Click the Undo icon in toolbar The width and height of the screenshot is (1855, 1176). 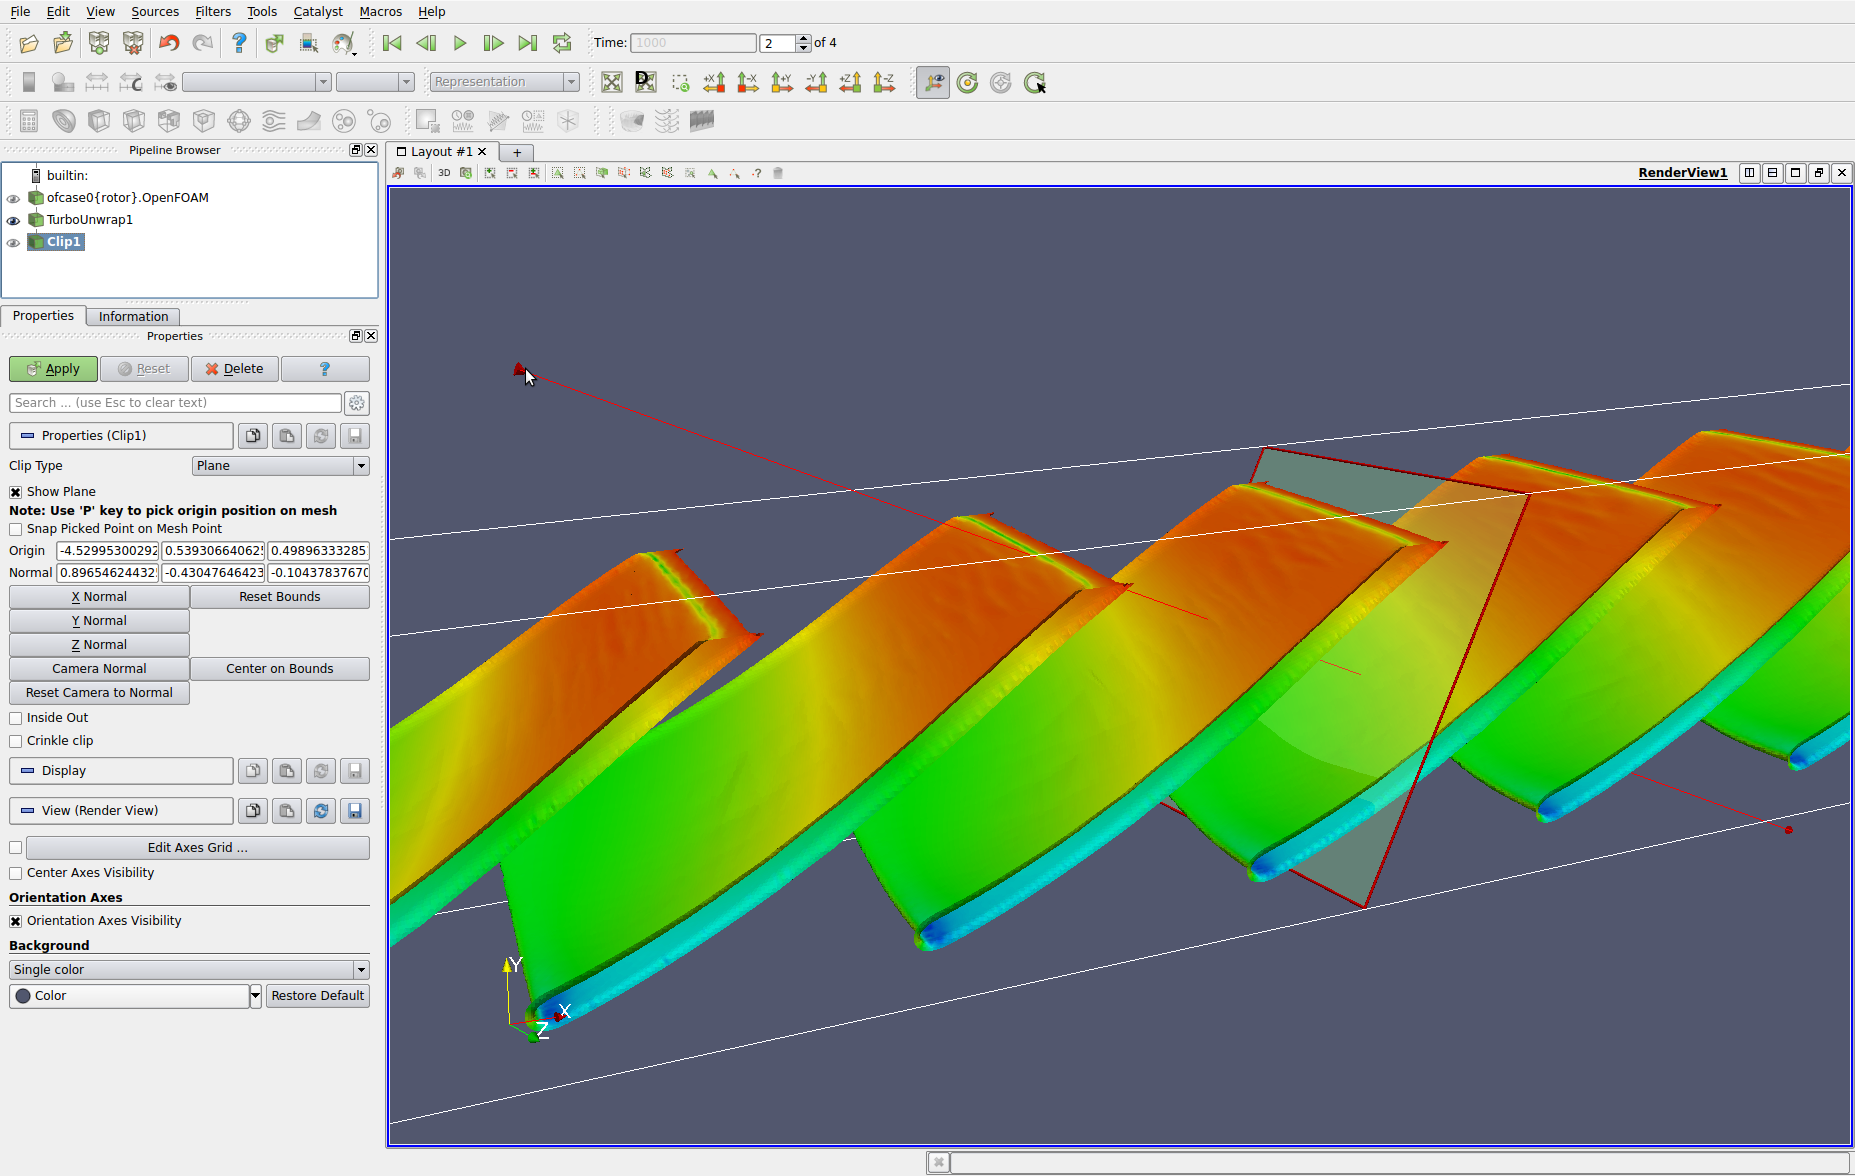169,43
